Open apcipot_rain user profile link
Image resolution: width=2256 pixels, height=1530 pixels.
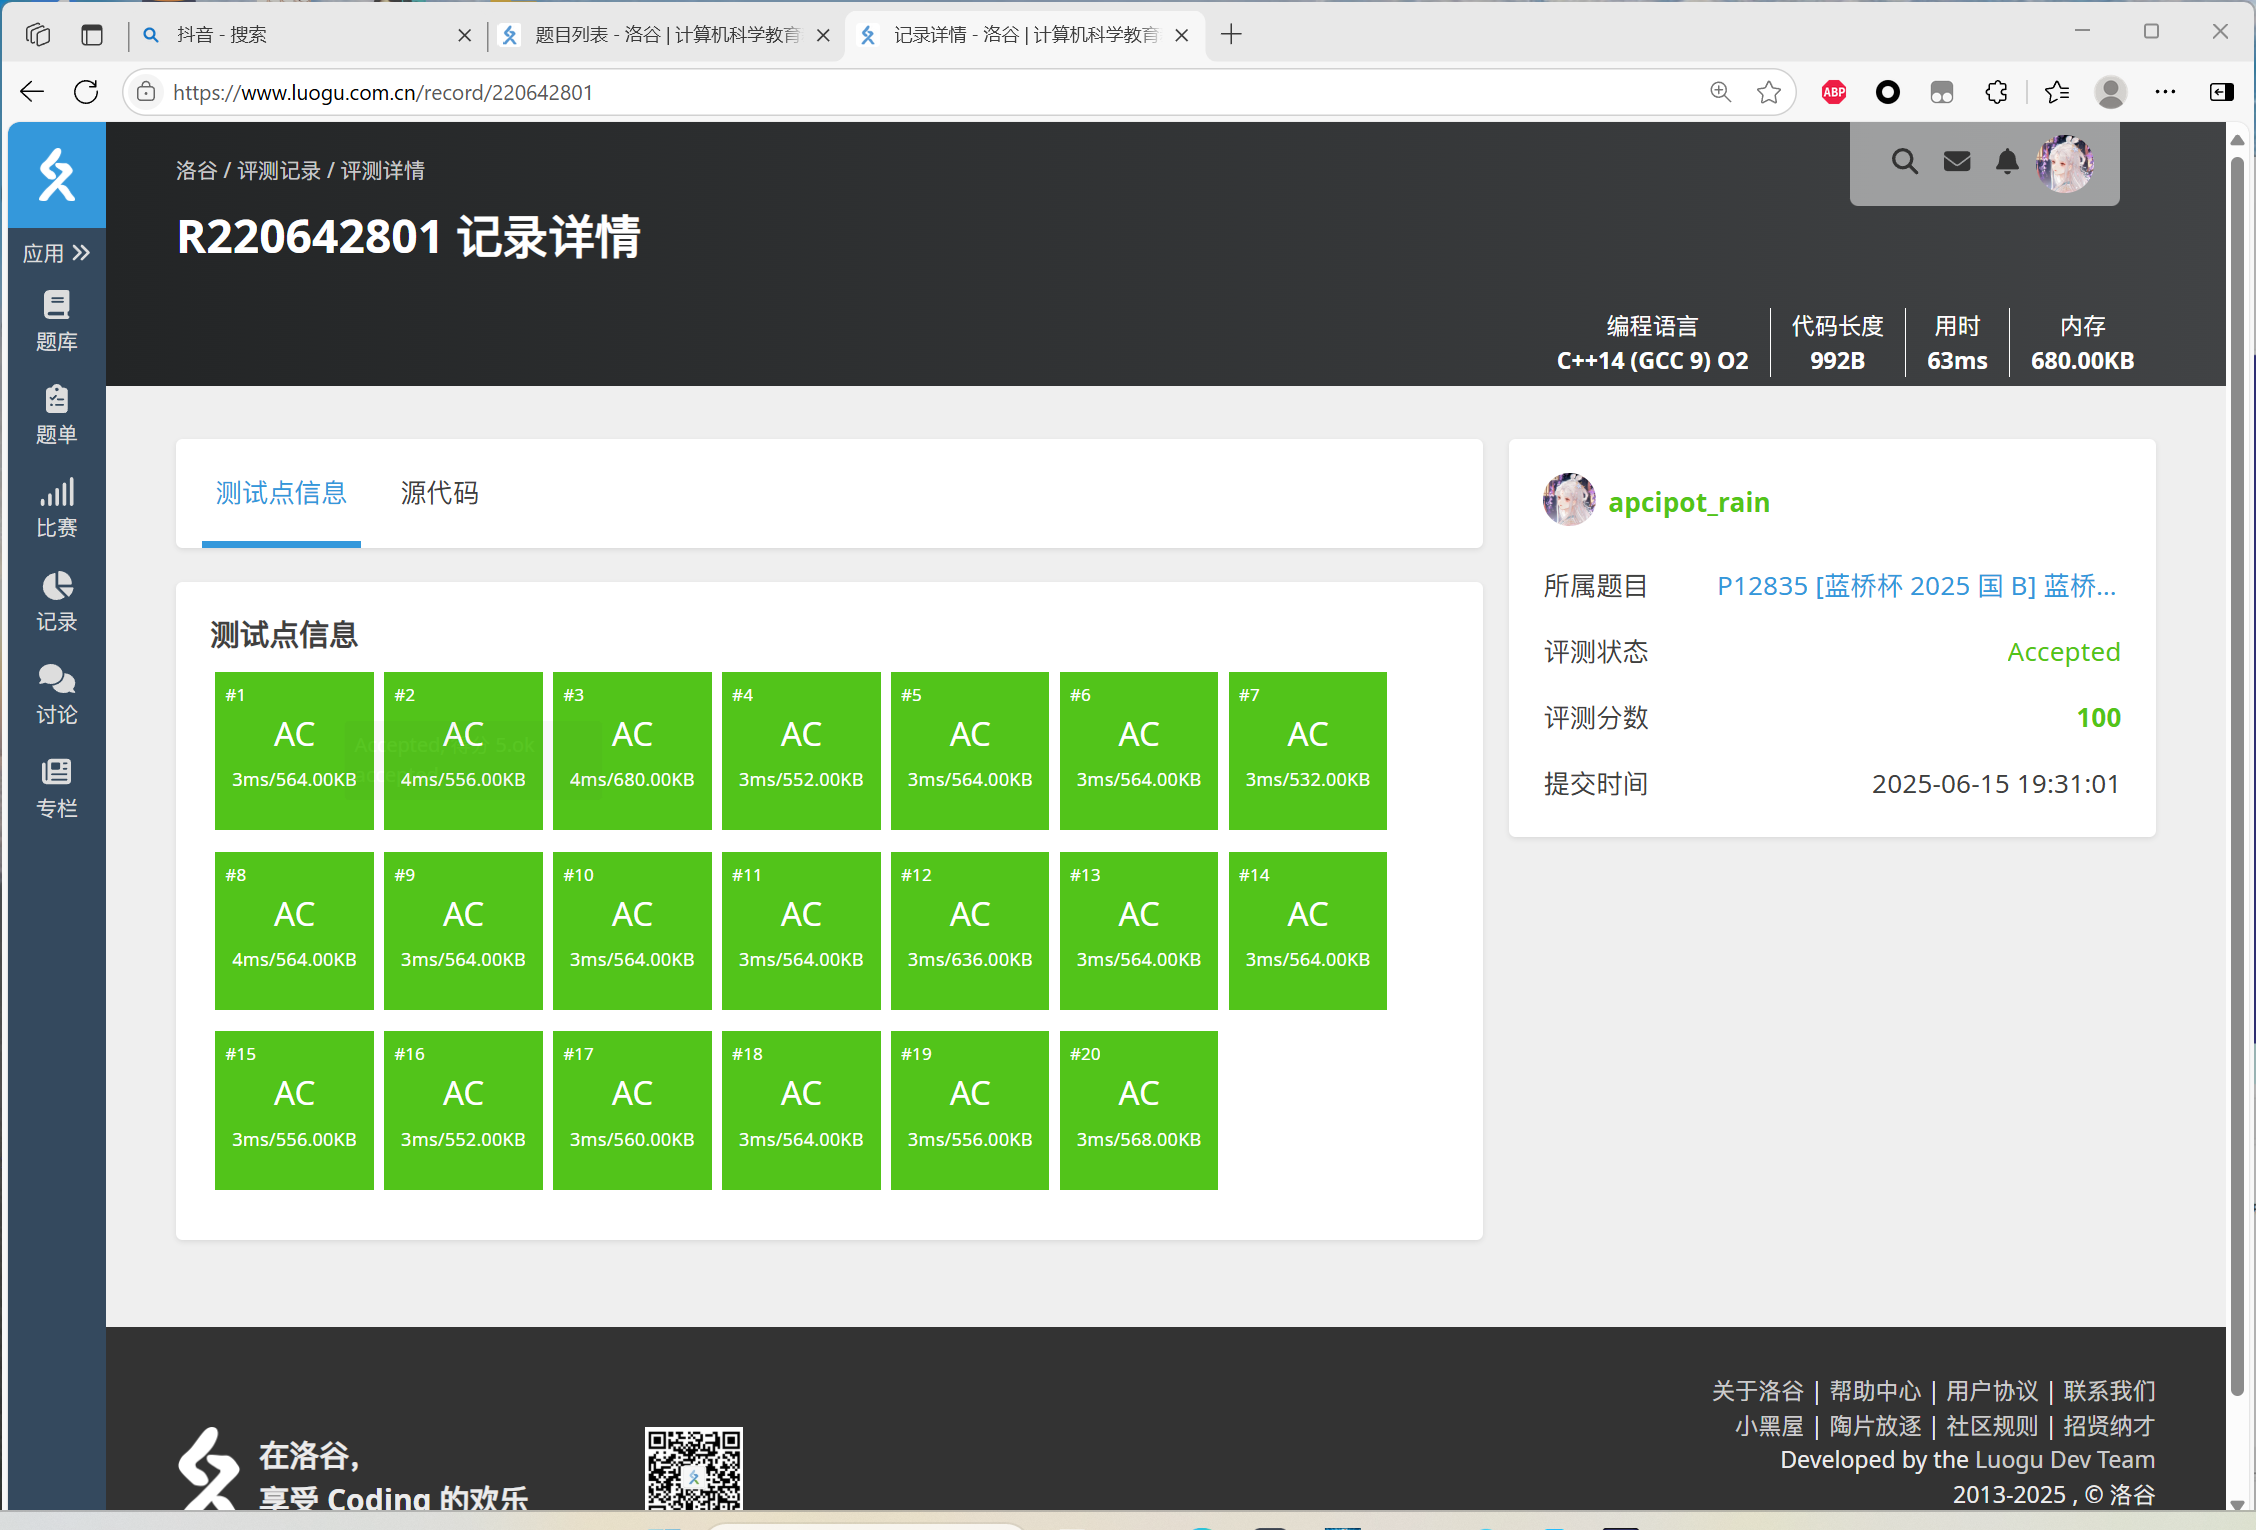click(x=1688, y=502)
